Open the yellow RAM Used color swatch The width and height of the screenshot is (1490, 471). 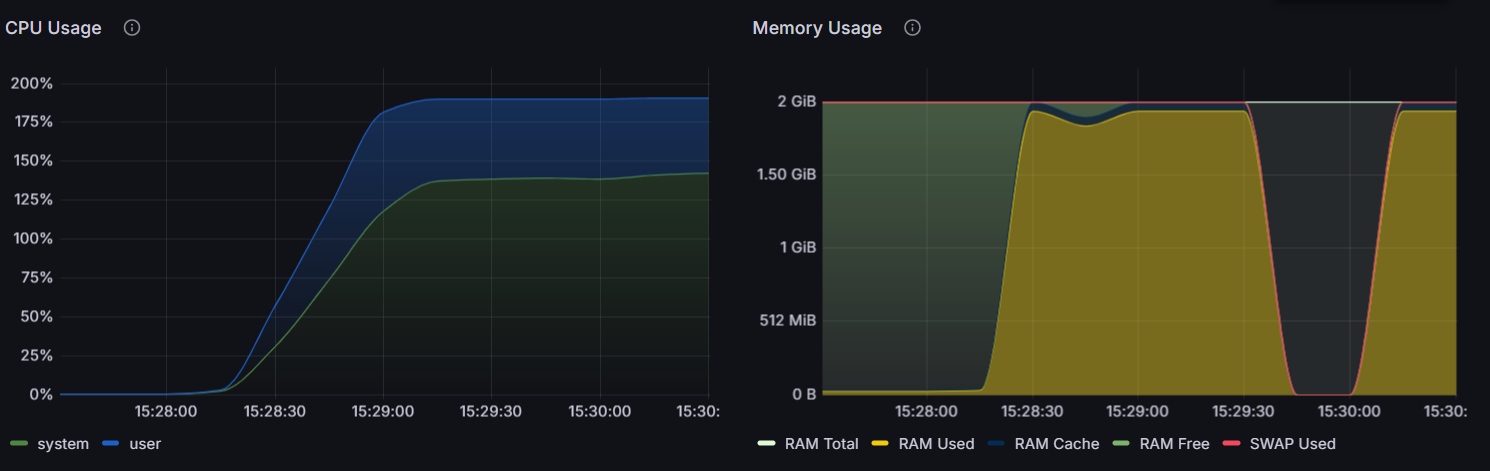881,443
